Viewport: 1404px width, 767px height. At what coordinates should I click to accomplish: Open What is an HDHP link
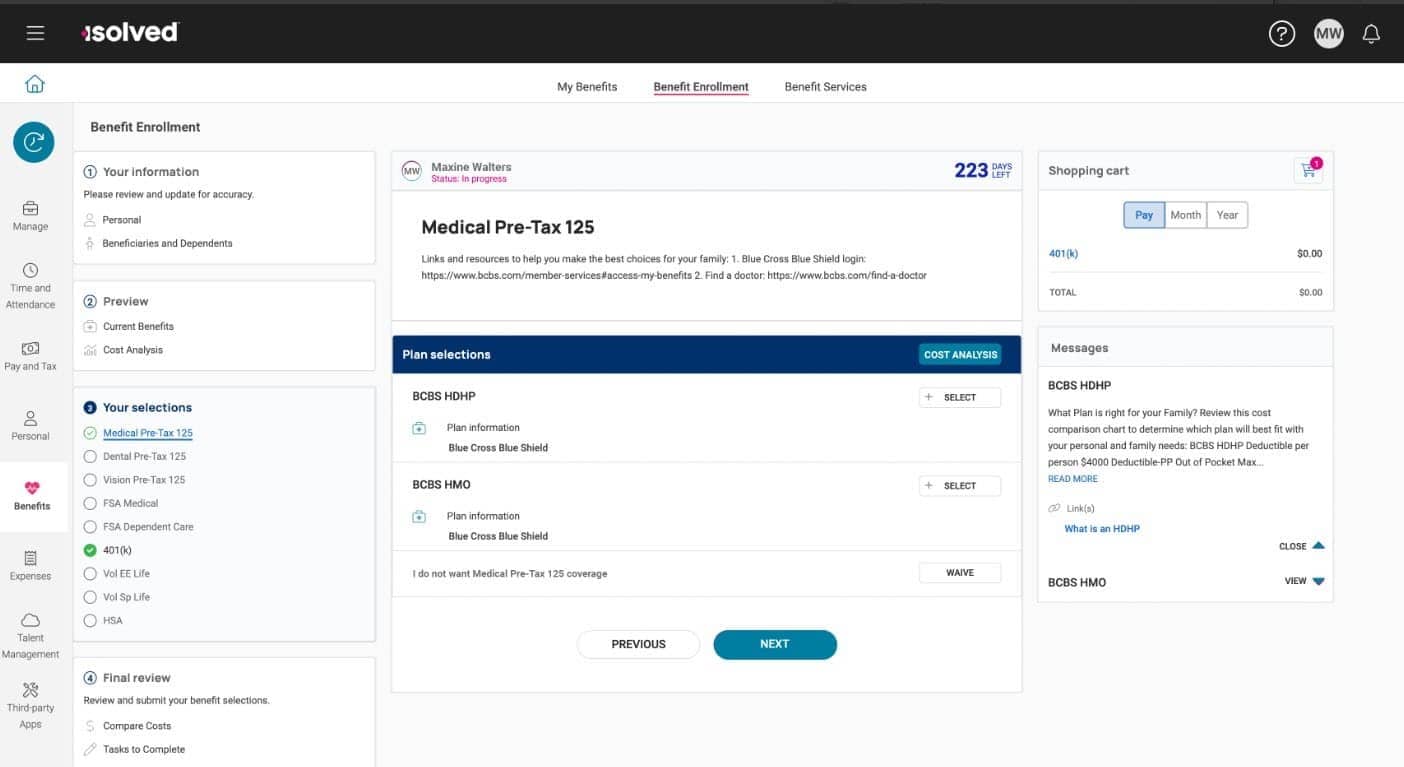pyautogui.click(x=1102, y=529)
